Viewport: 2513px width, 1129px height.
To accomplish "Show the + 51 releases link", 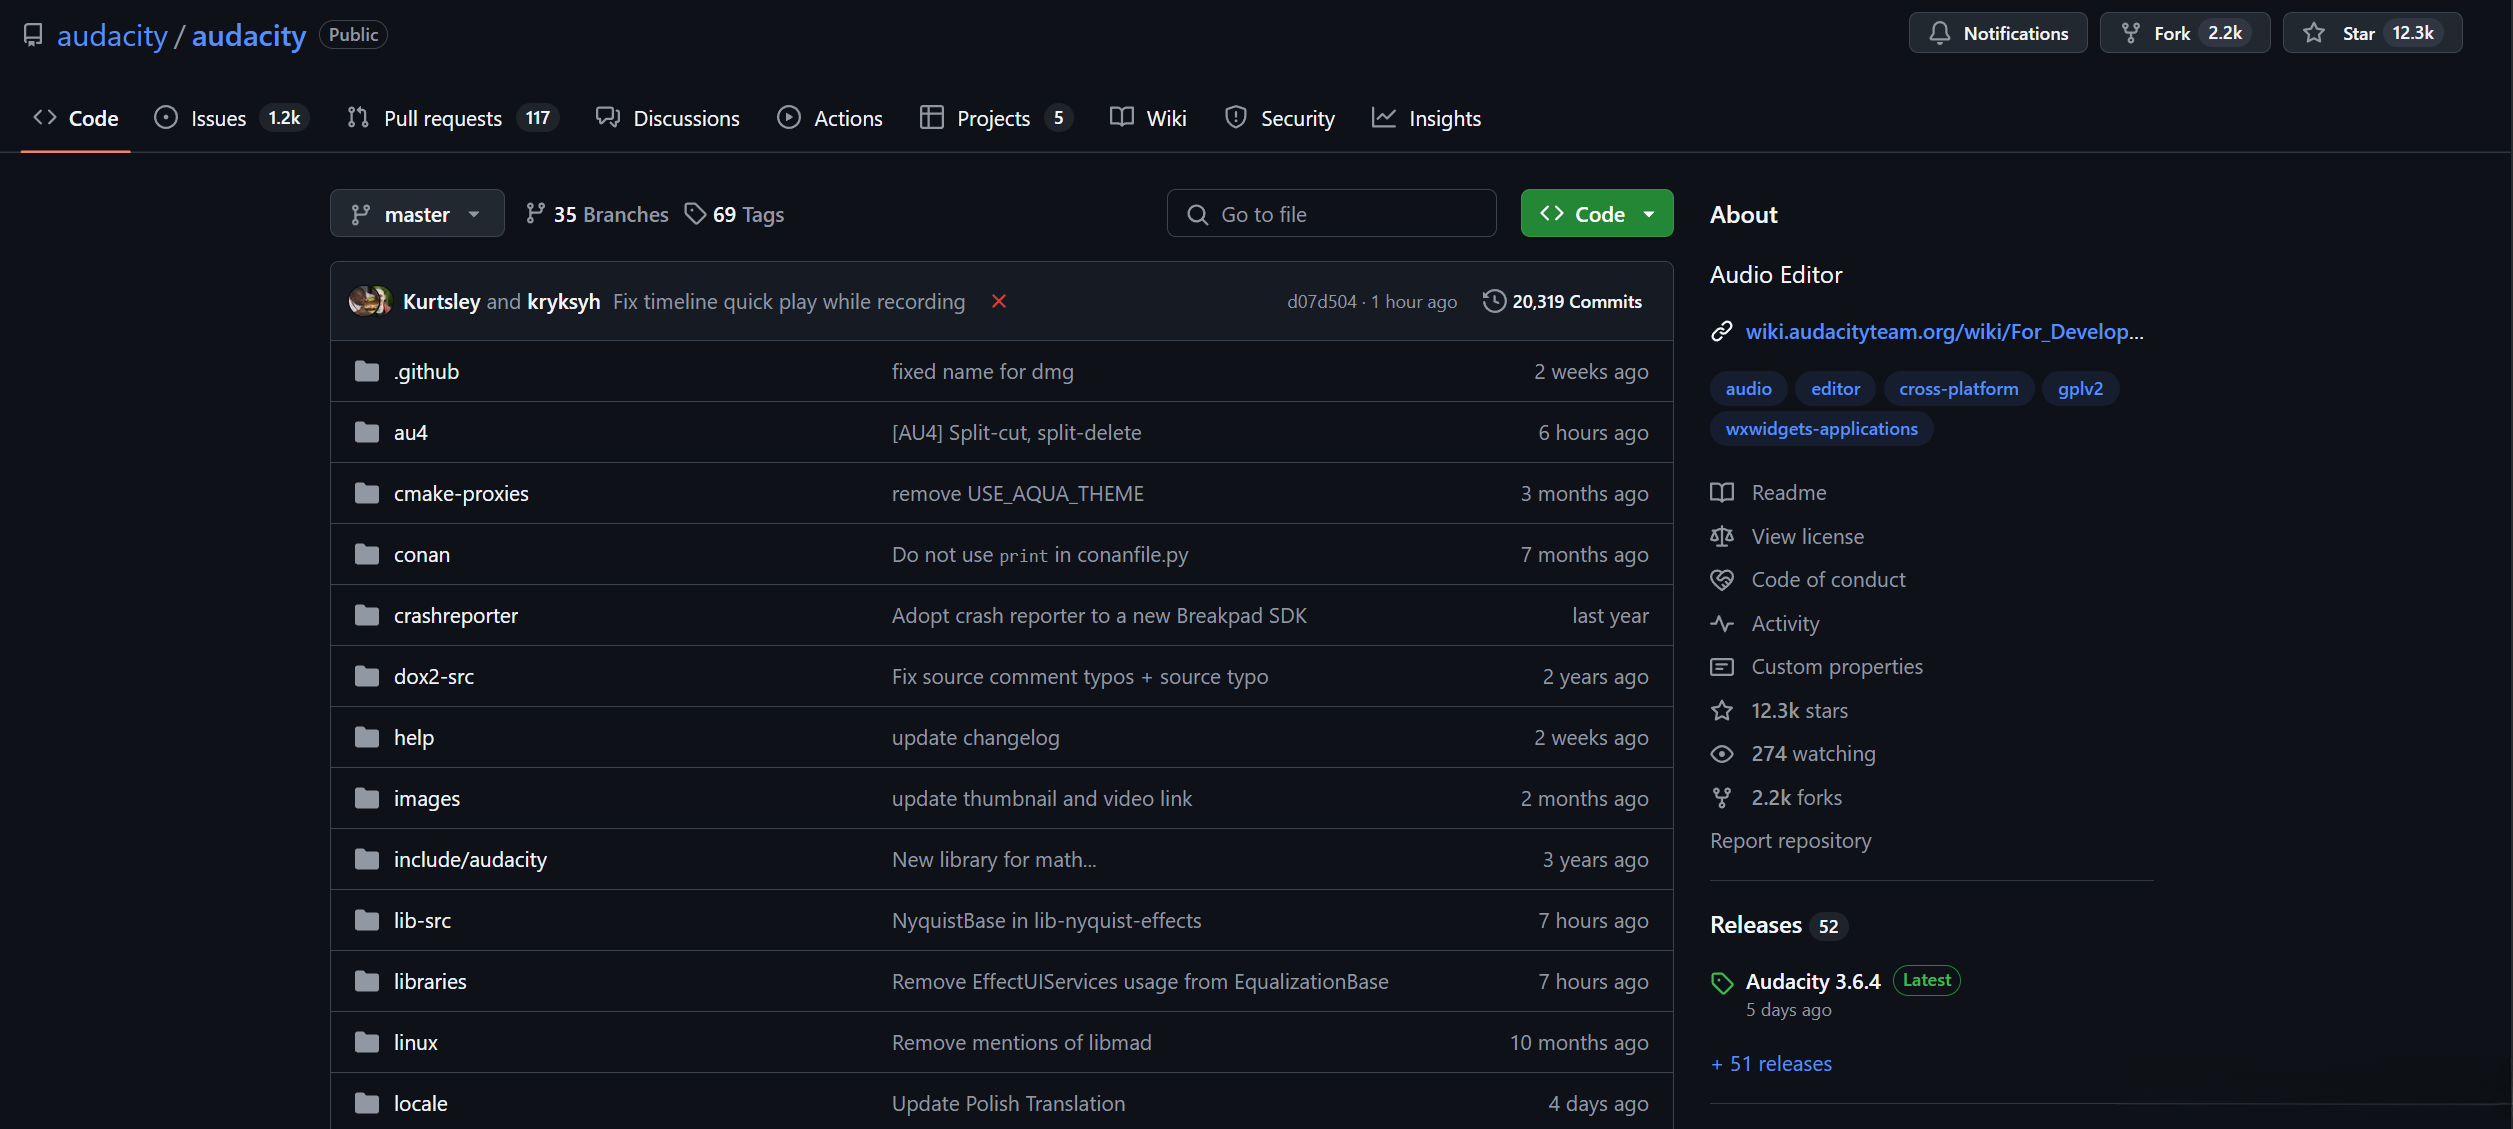I will tap(1771, 1064).
